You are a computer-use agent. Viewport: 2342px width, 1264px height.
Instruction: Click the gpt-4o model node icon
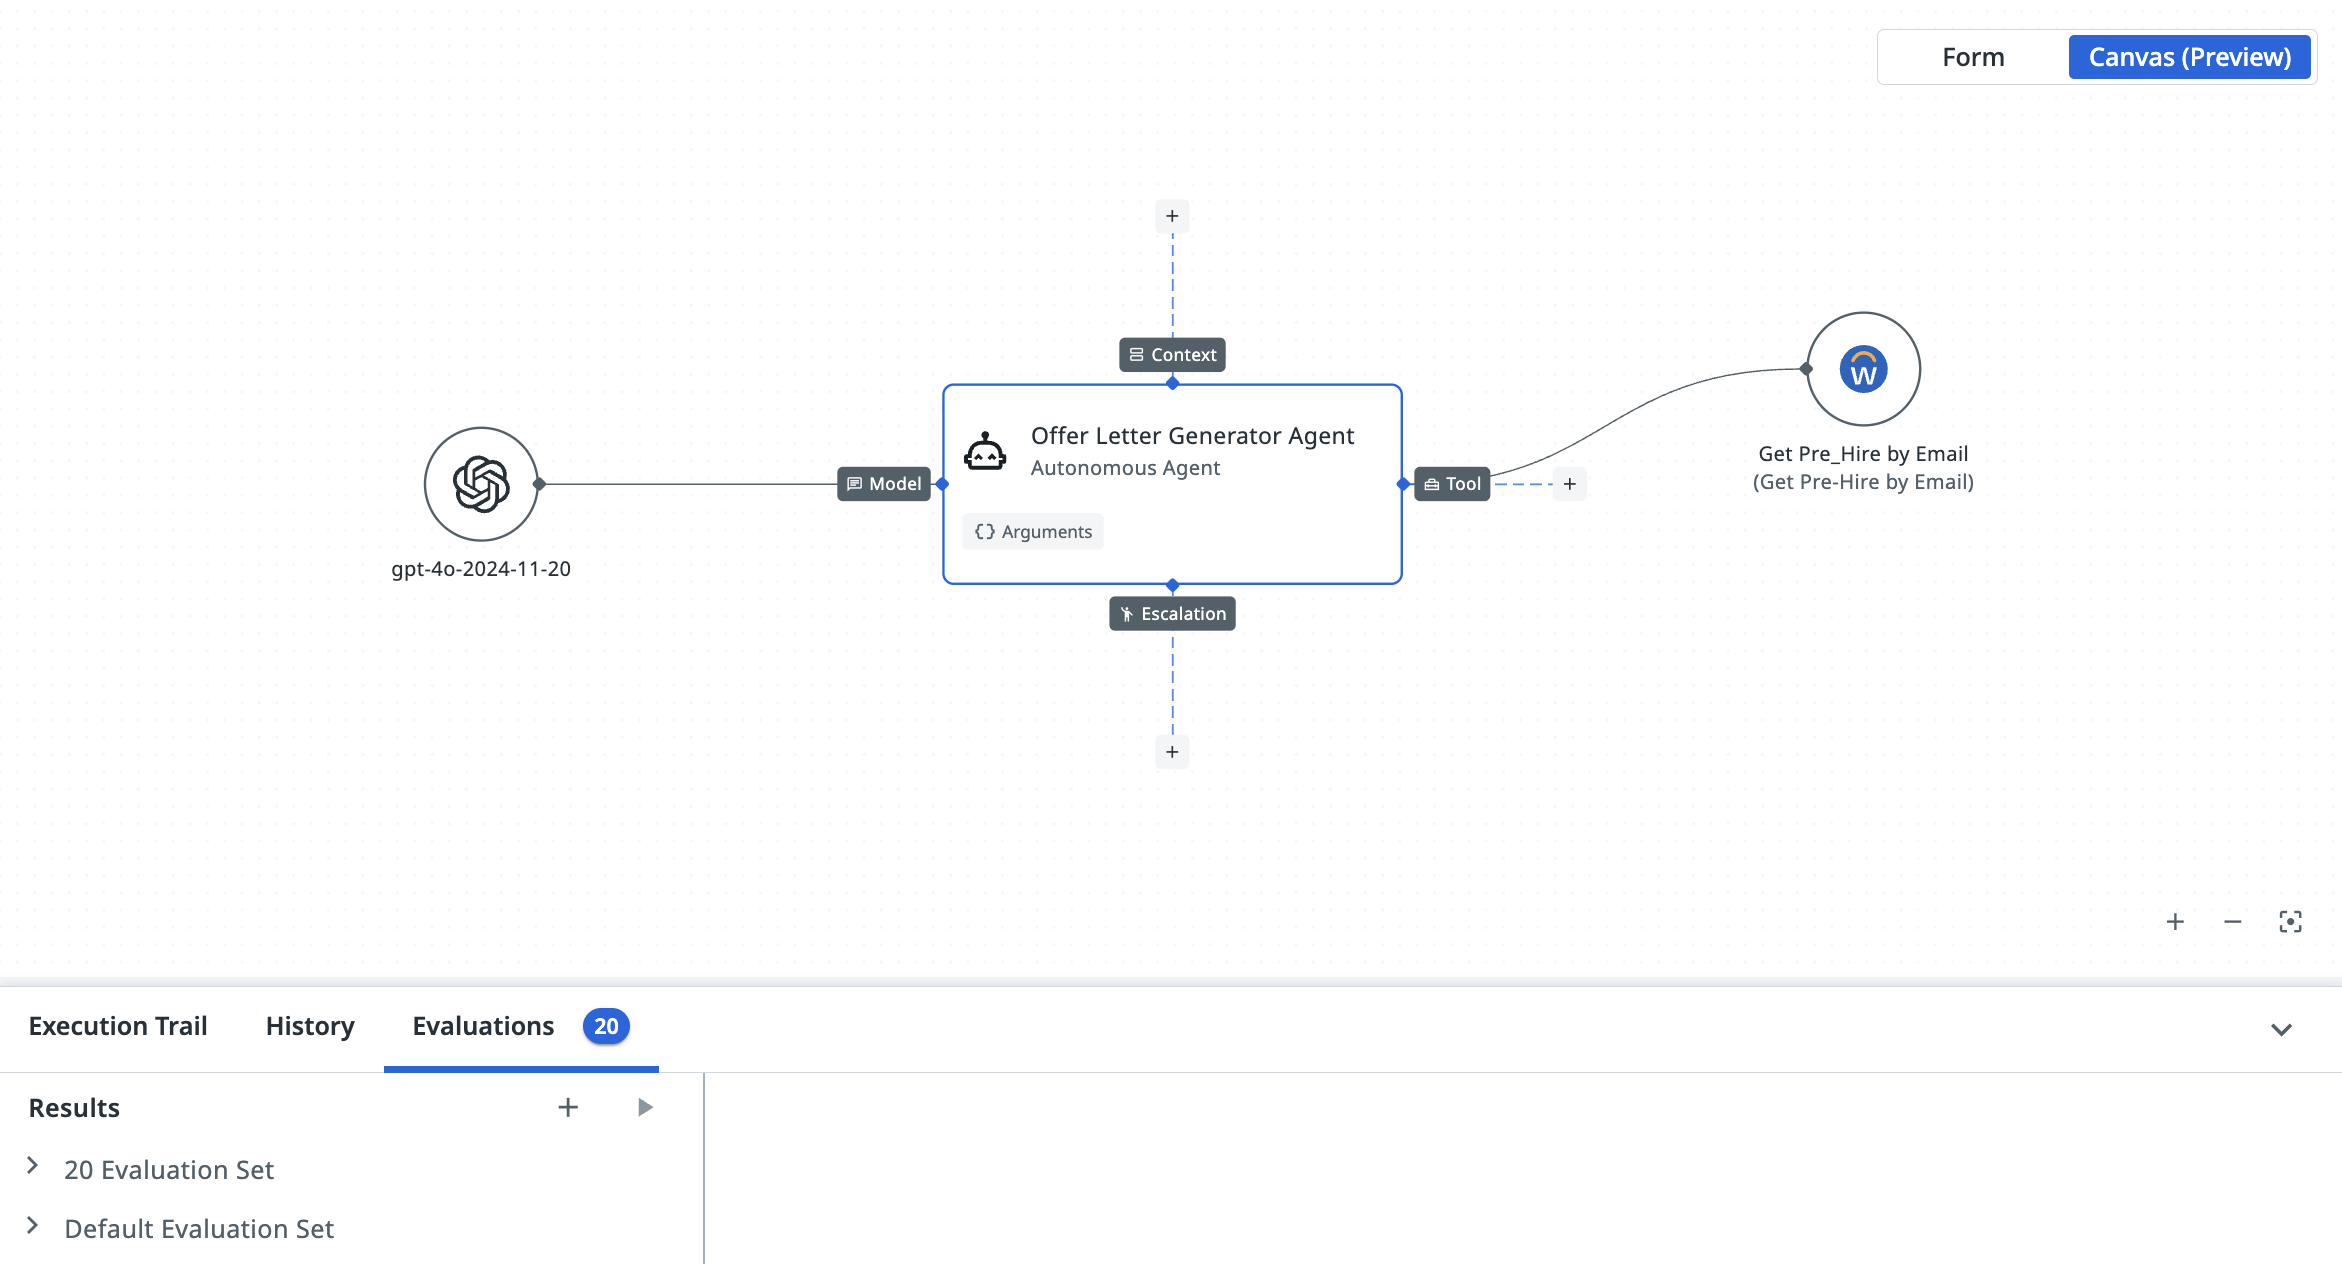481,484
